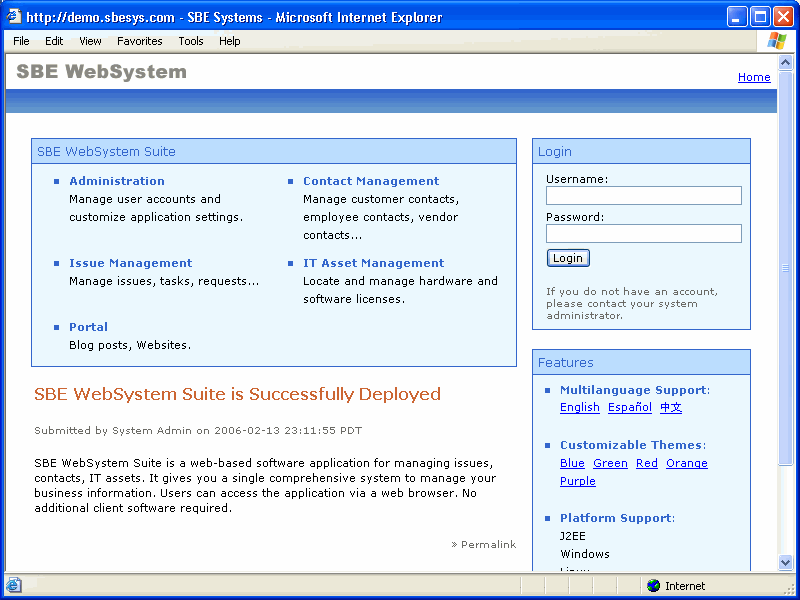The width and height of the screenshot is (800, 600).
Task: Open the Issue Management link
Action: coord(131,263)
